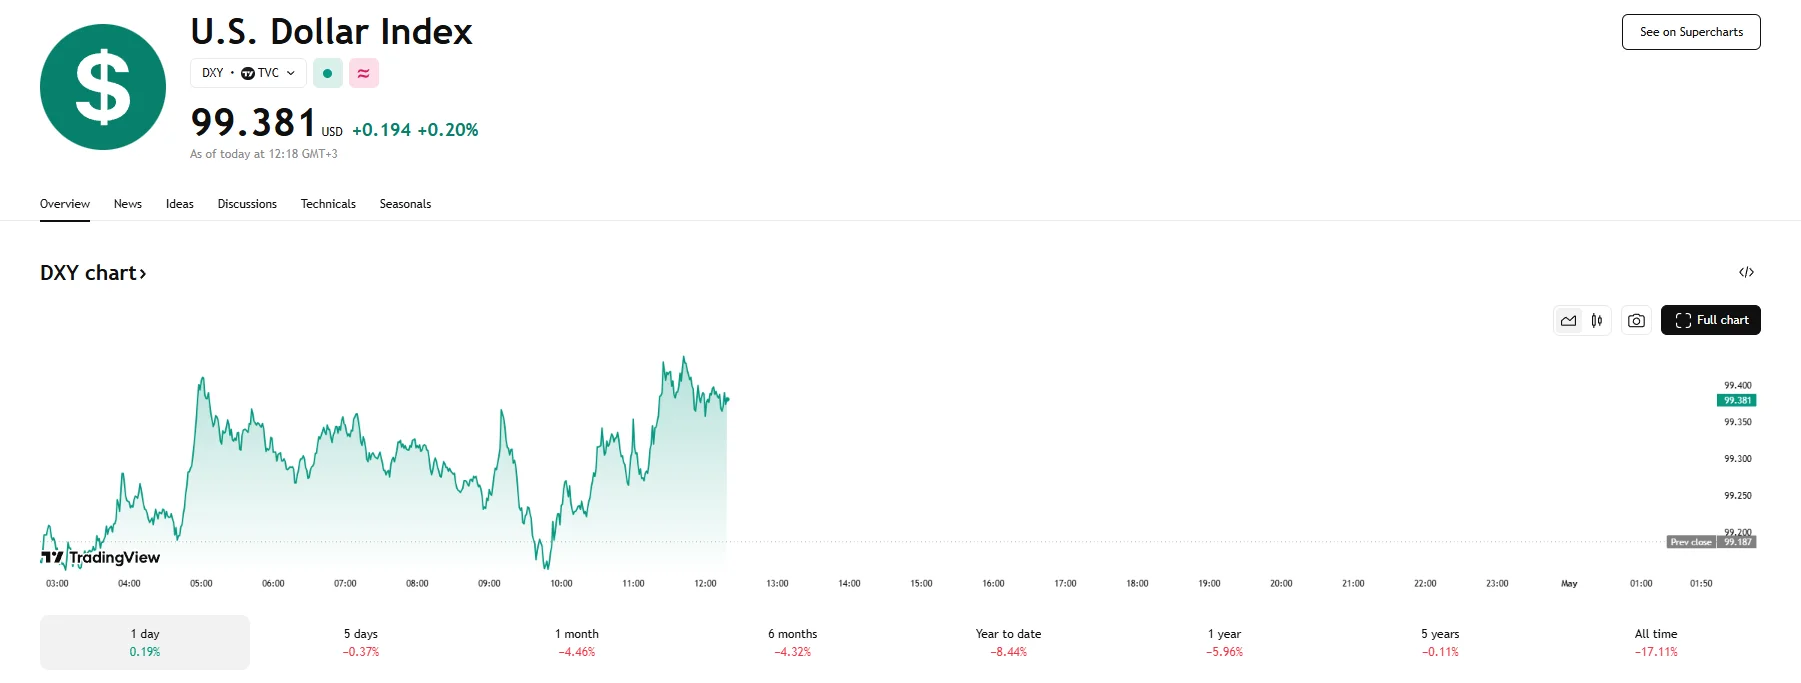The height and width of the screenshot is (683, 1801).
Task: Click the 99.381 current price label
Action: (1737, 400)
